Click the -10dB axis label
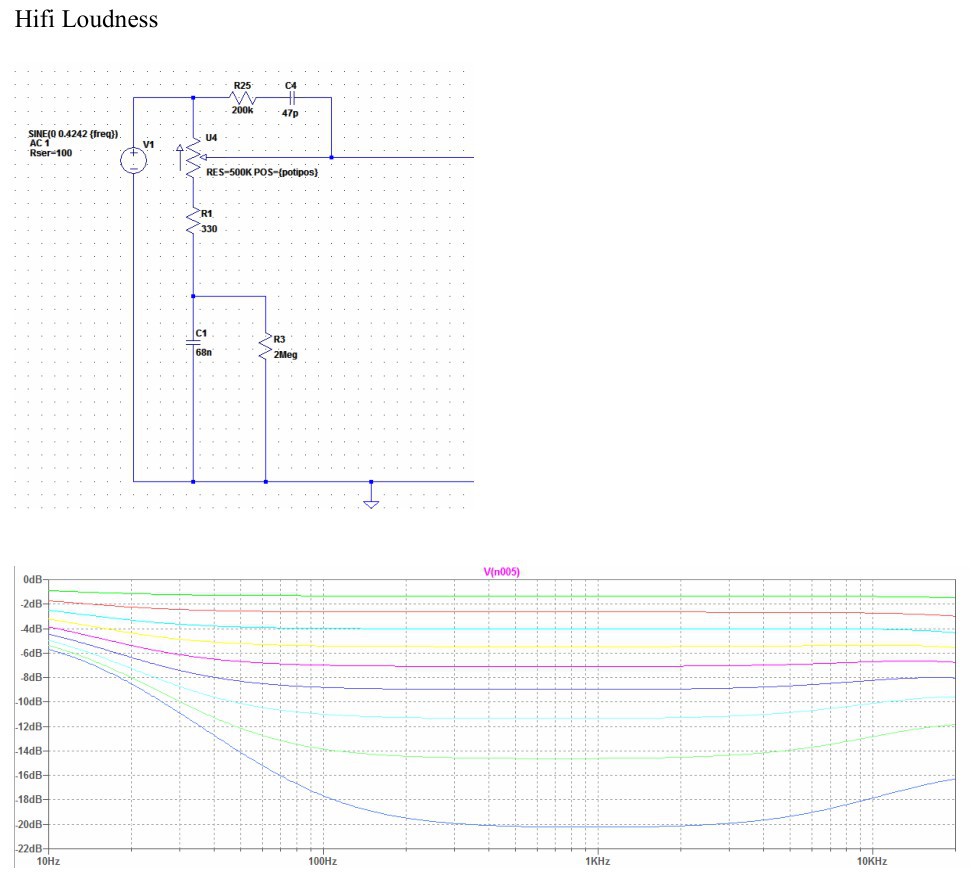 30,701
